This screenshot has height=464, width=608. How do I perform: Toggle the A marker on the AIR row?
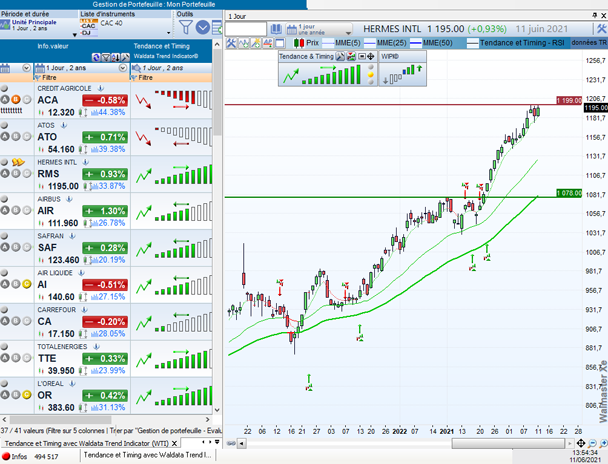[5, 210]
